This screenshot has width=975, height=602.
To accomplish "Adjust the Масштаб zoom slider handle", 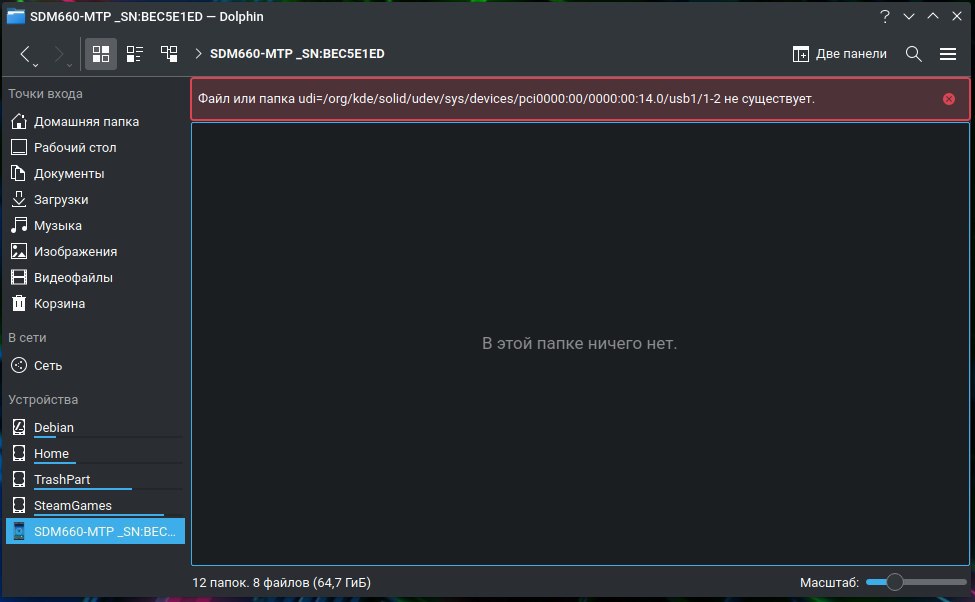I will (x=894, y=582).
